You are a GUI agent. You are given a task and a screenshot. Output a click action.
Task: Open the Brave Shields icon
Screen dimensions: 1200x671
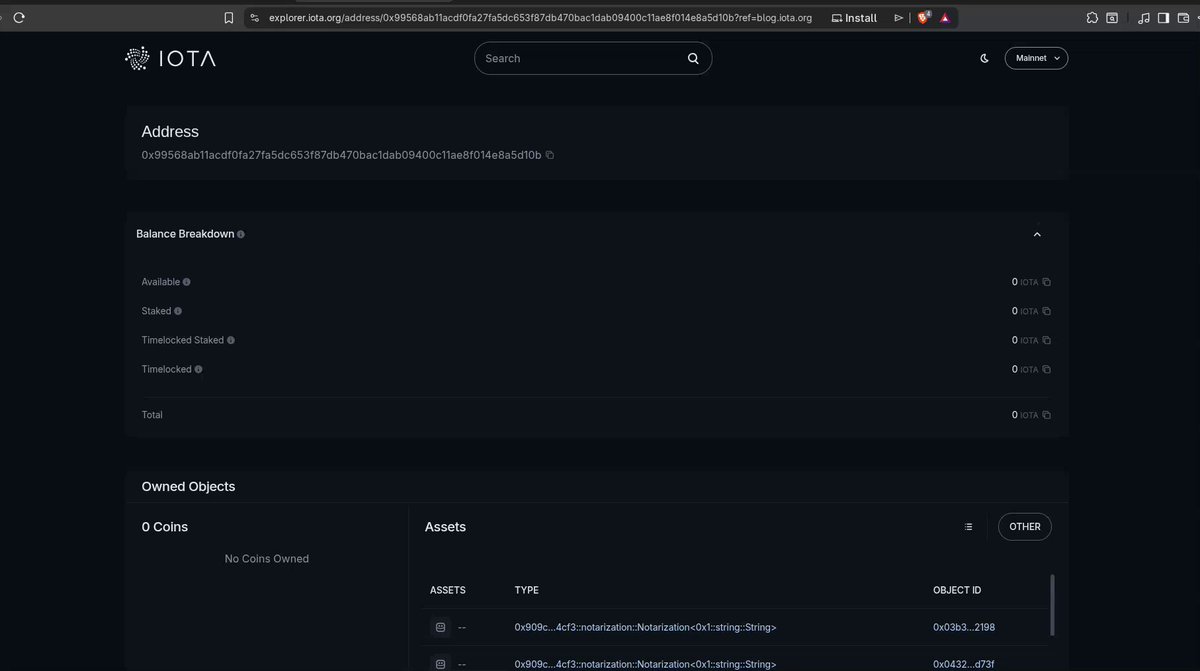click(x=924, y=17)
